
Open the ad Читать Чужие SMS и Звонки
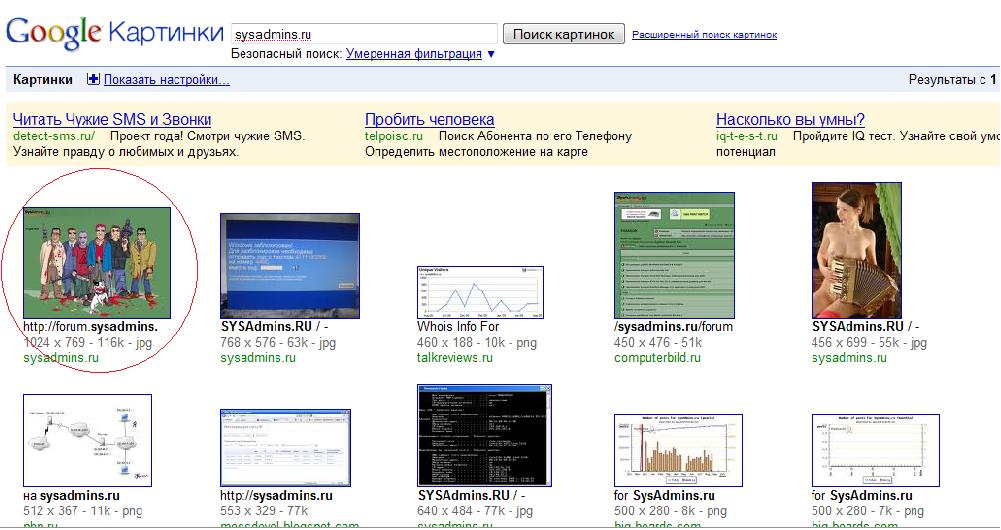point(112,119)
